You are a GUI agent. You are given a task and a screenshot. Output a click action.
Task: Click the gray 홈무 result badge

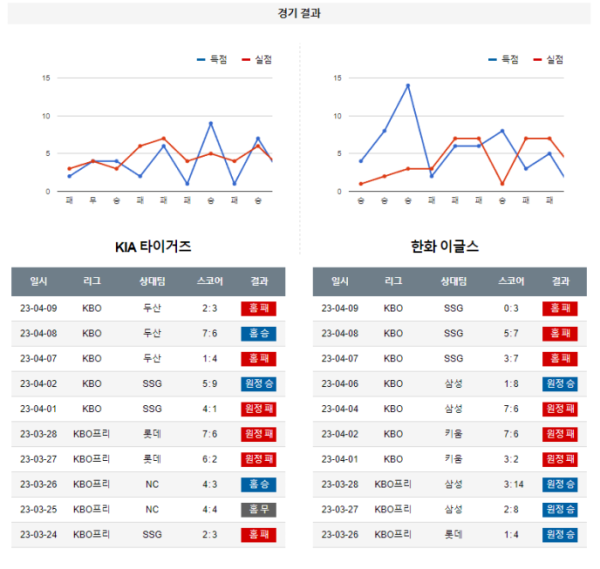(259, 510)
